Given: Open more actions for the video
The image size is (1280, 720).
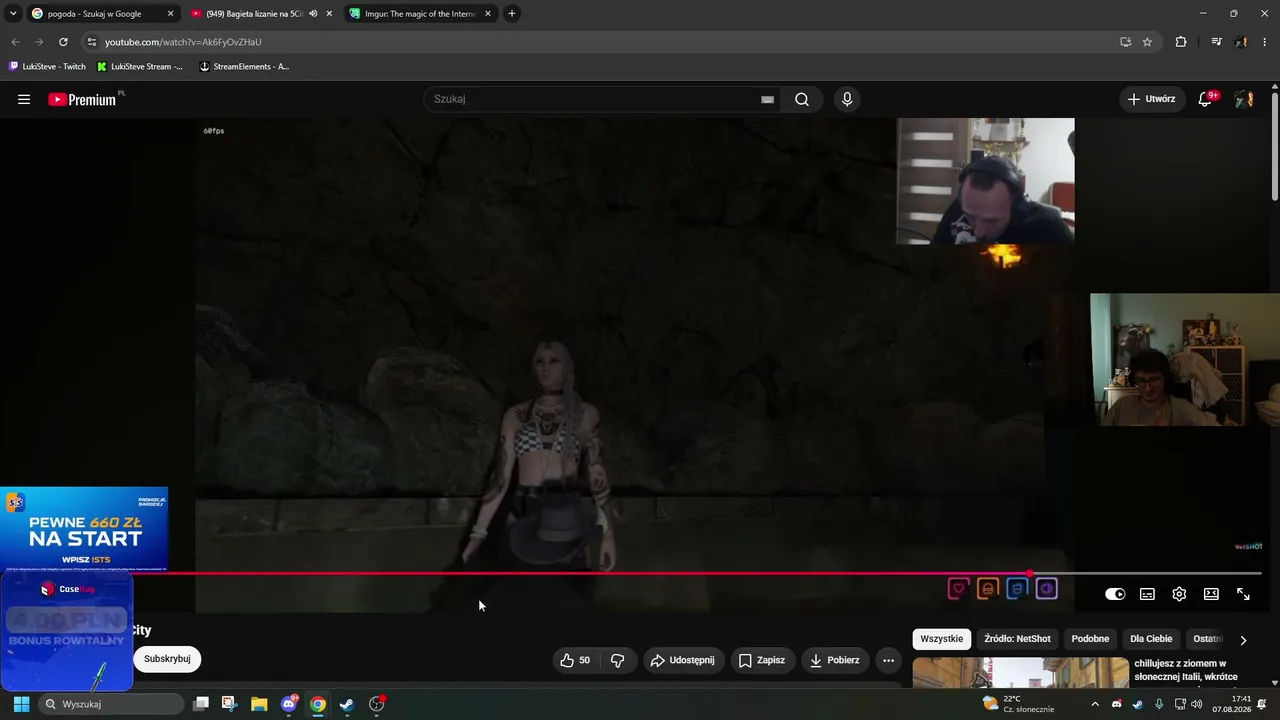Looking at the screenshot, I should point(888,660).
